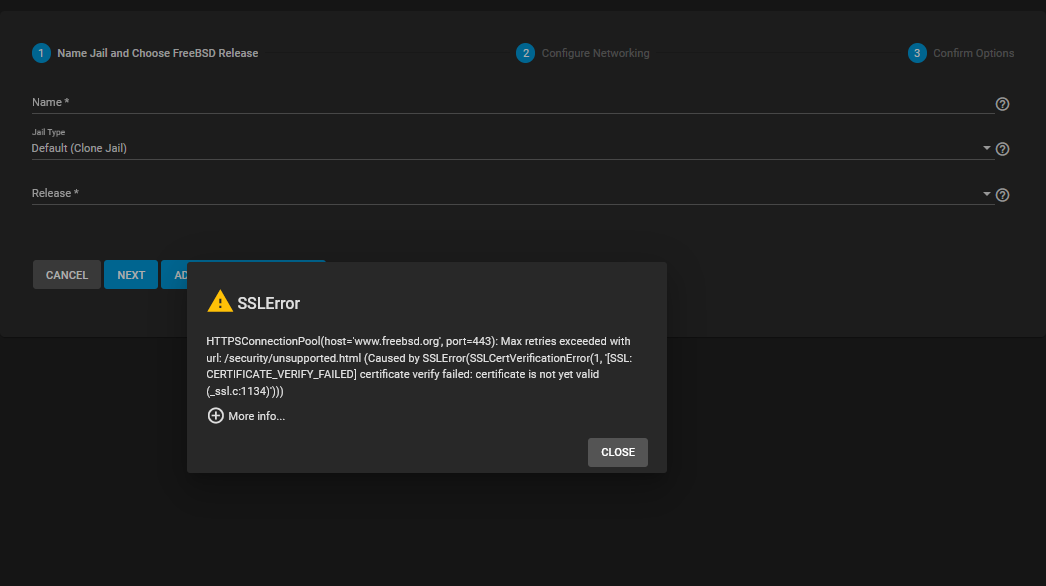The height and width of the screenshot is (586, 1046).
Task: Select the Default (Clone Jail) value
Action: (80, 148)
